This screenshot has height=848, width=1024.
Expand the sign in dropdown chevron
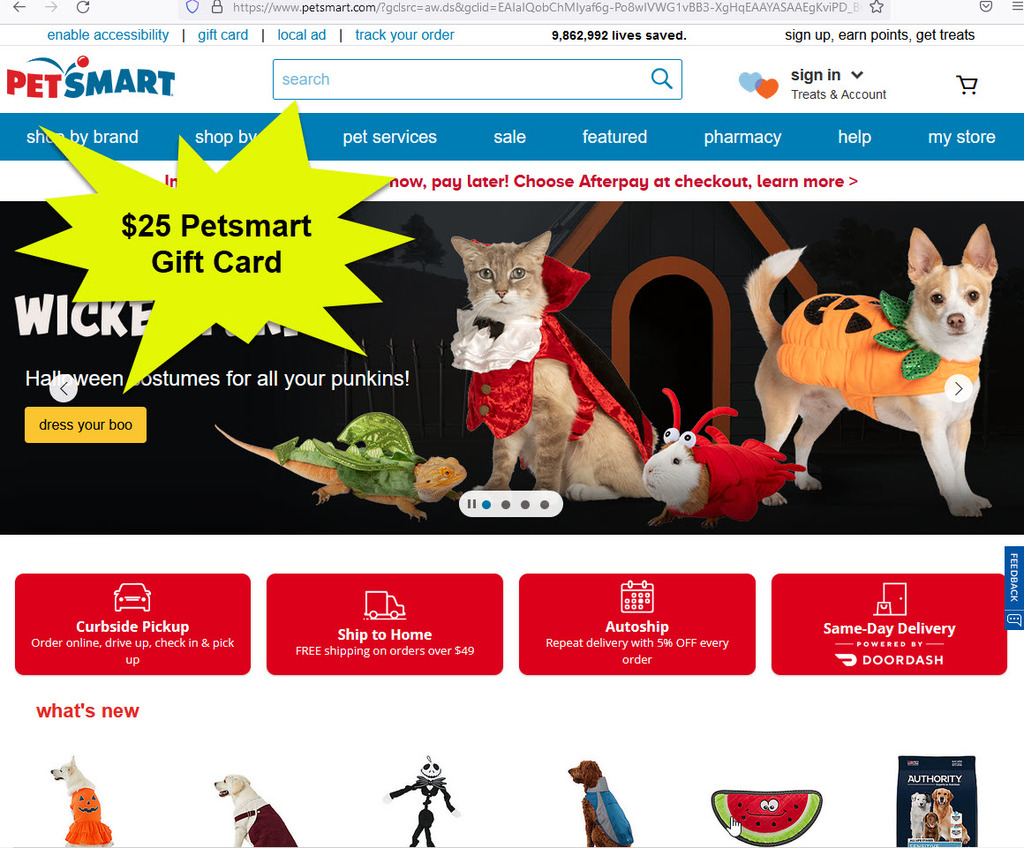click(x=857, y=74)
